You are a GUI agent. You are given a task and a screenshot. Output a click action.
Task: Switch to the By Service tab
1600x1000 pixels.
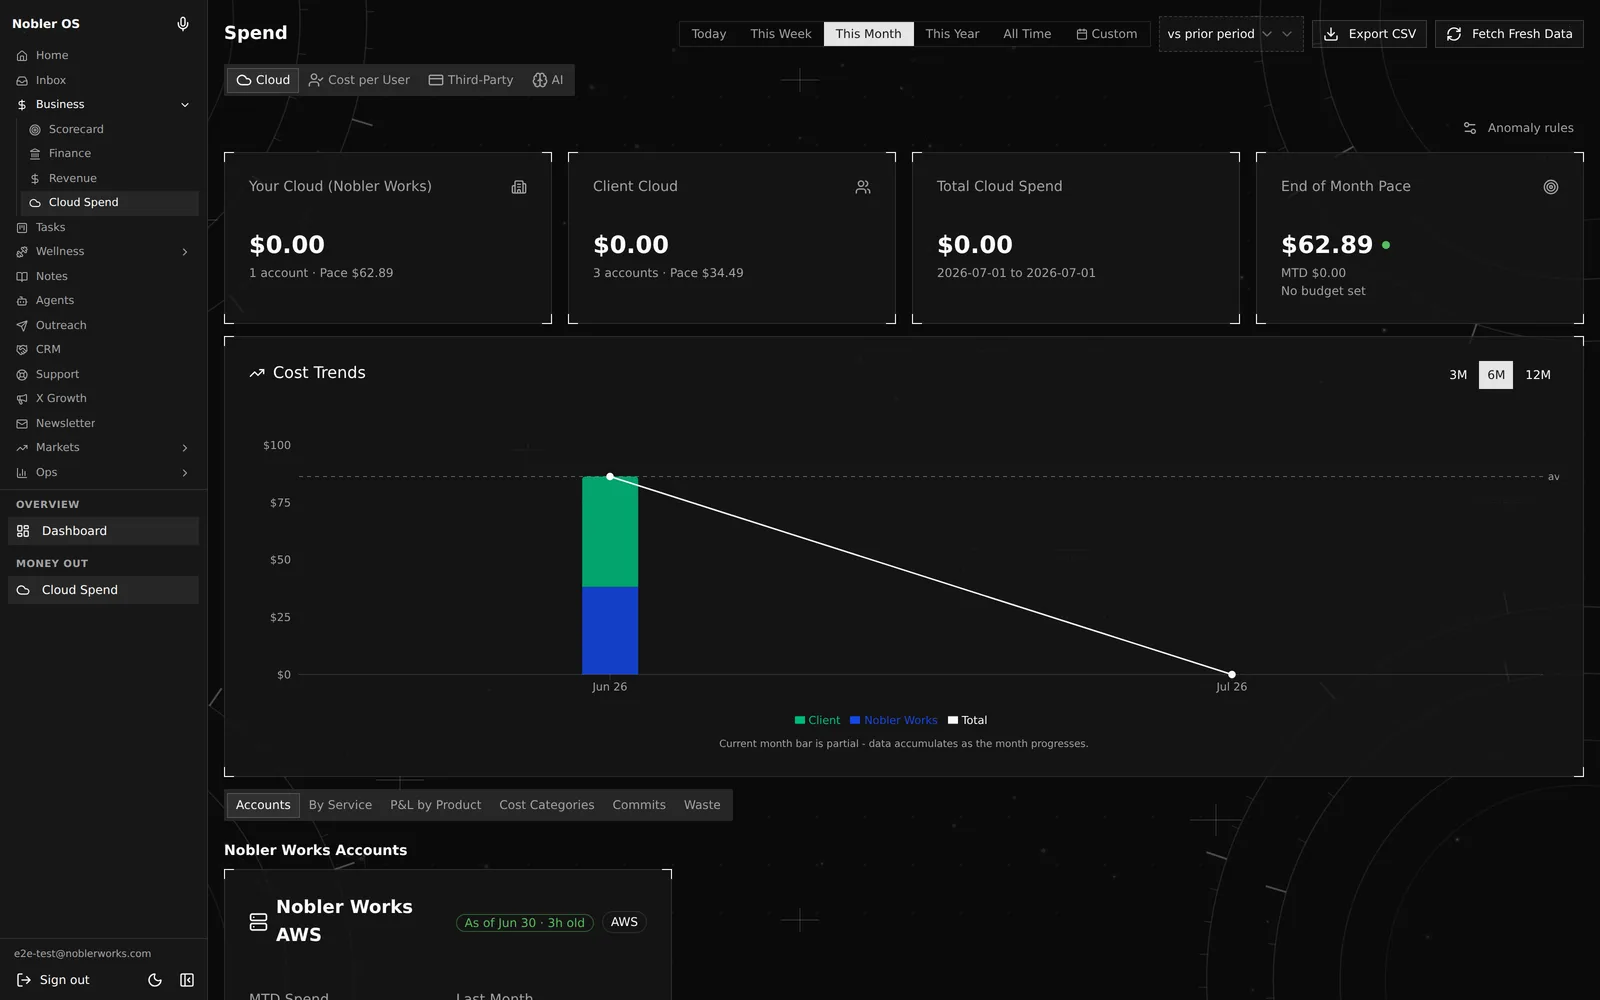click(340, 805)
